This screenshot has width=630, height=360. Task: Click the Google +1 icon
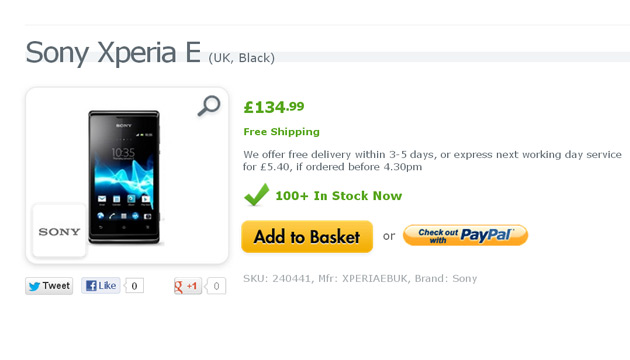[179, 286]
